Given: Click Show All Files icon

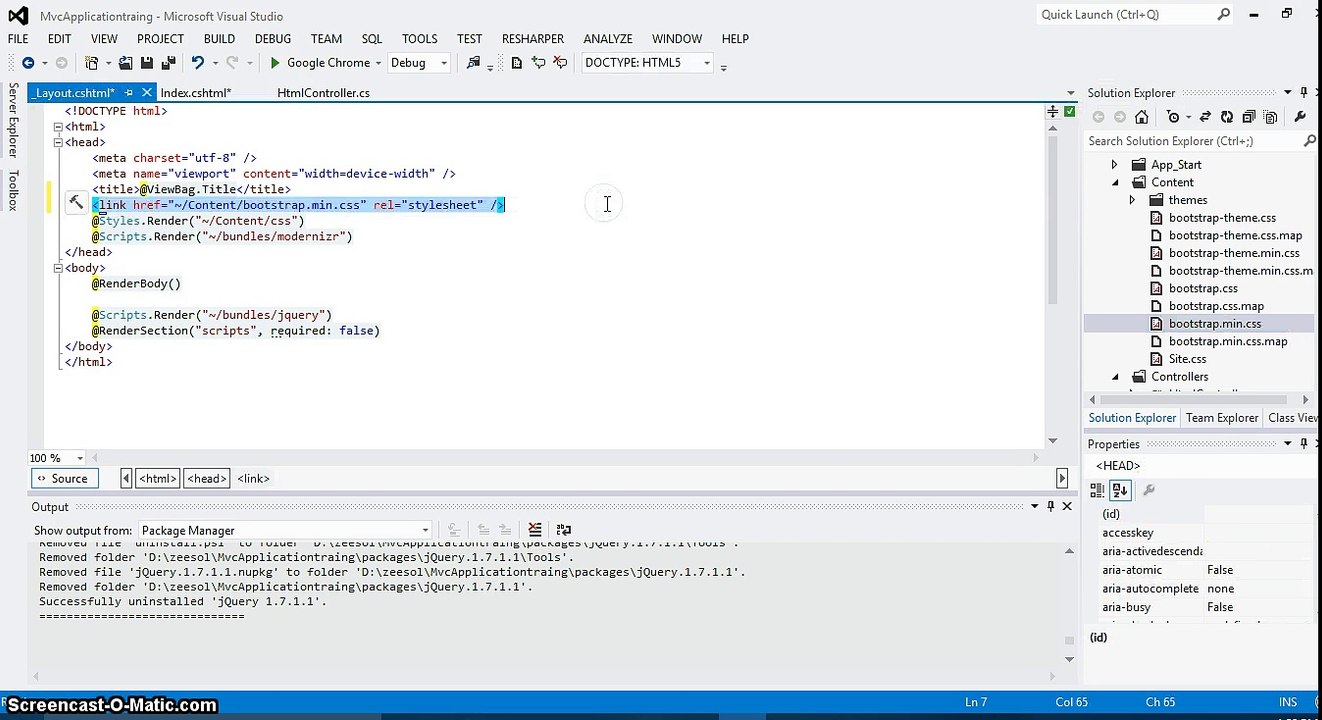Looking at the screenshot, I should (1271, 117).
